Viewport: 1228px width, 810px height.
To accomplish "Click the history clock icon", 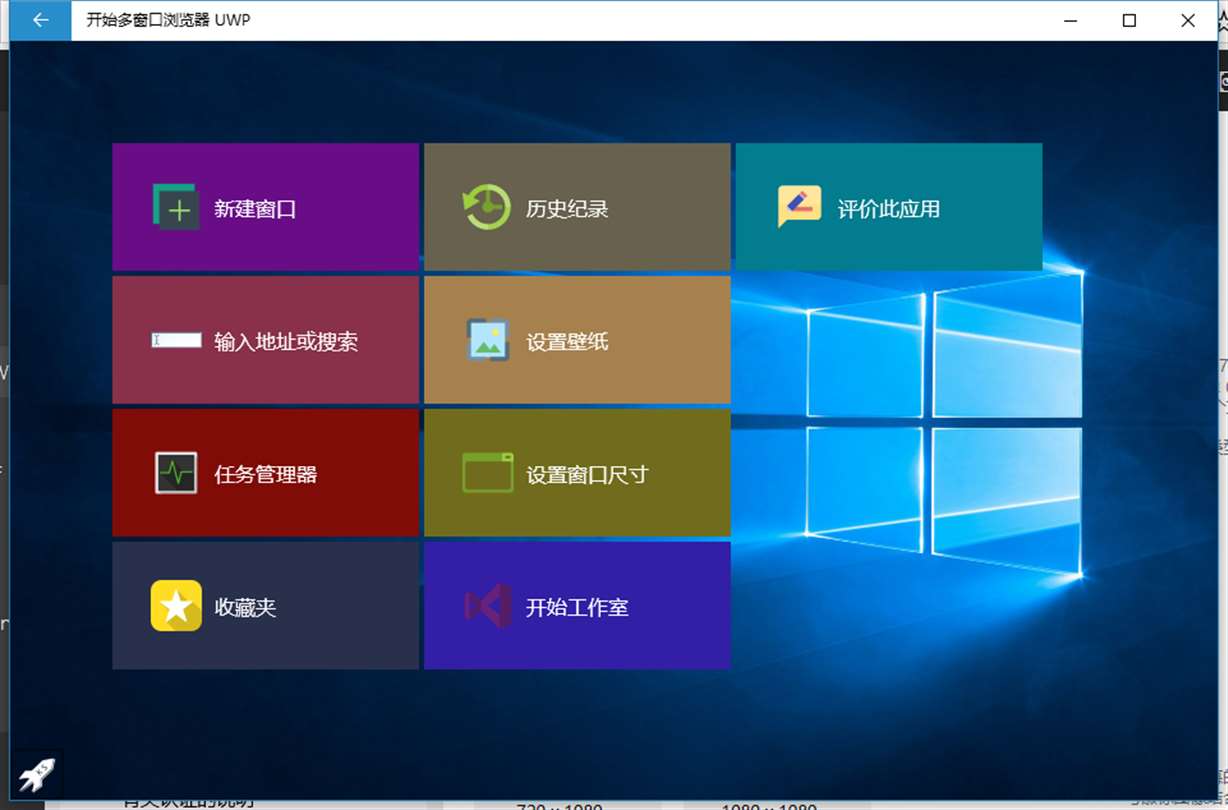I will 487,207.
